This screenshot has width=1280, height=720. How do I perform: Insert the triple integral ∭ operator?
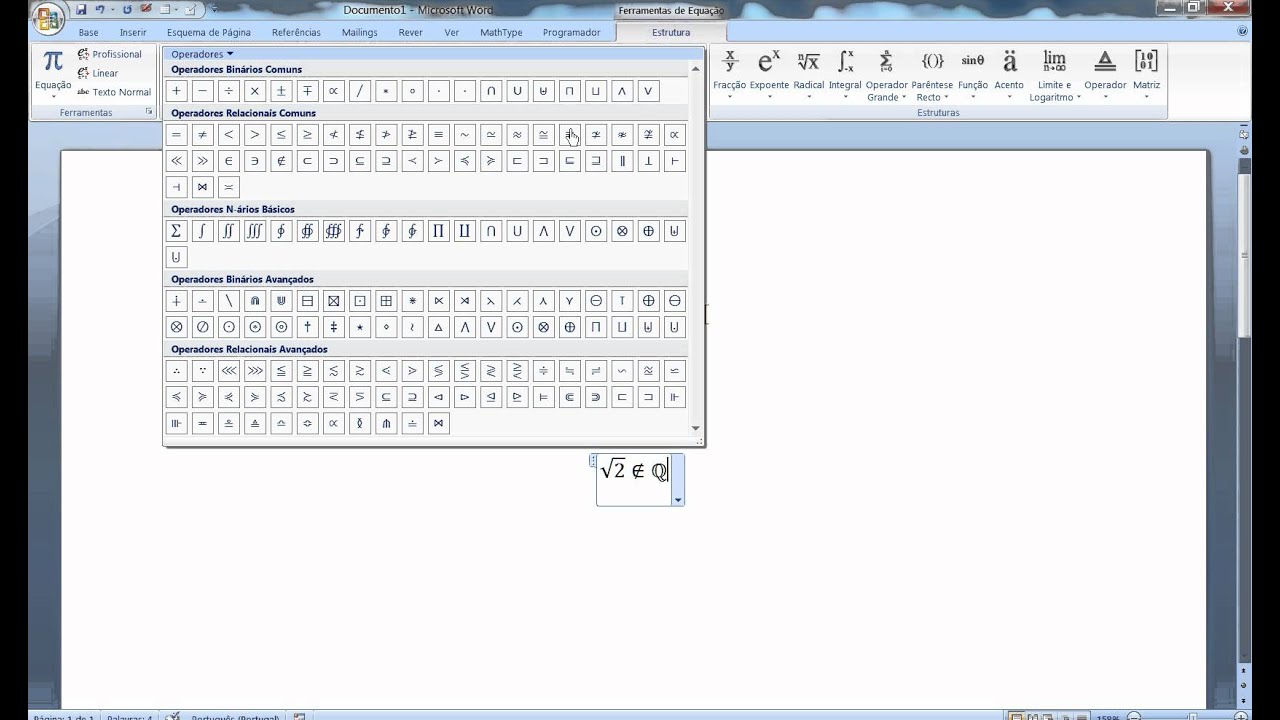click(x=255, y=231)
